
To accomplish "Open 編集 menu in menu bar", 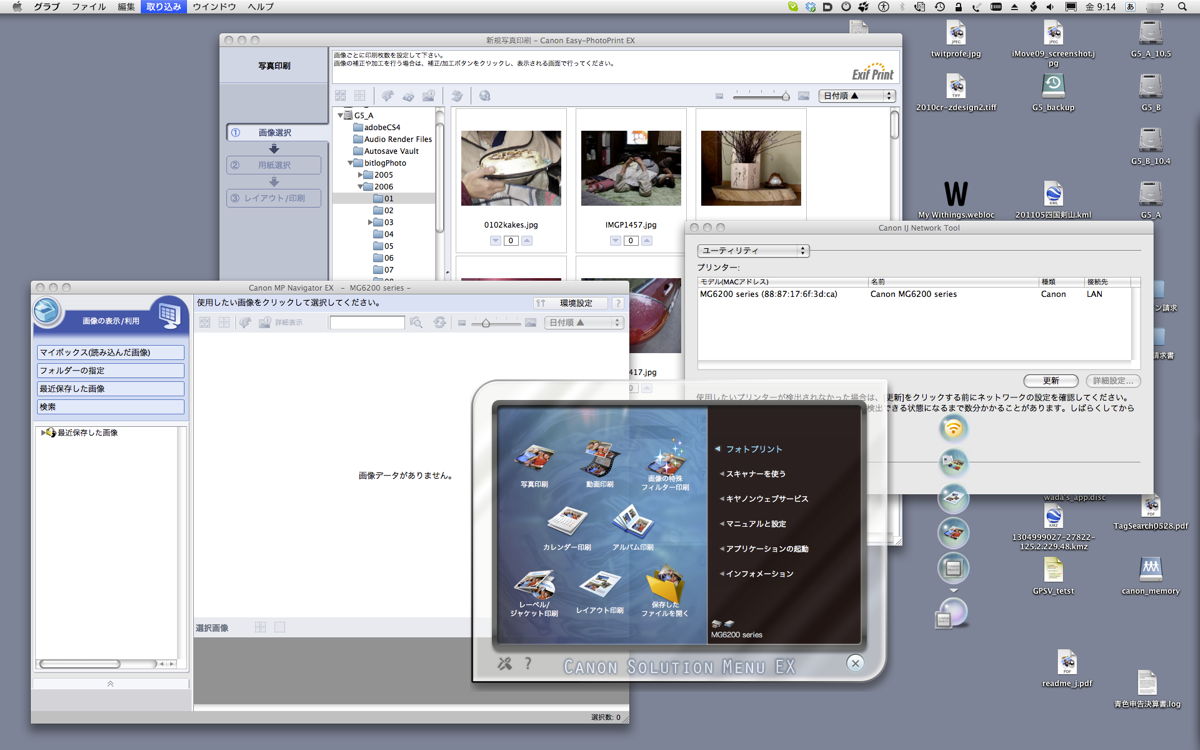I will tap(126, 7).
